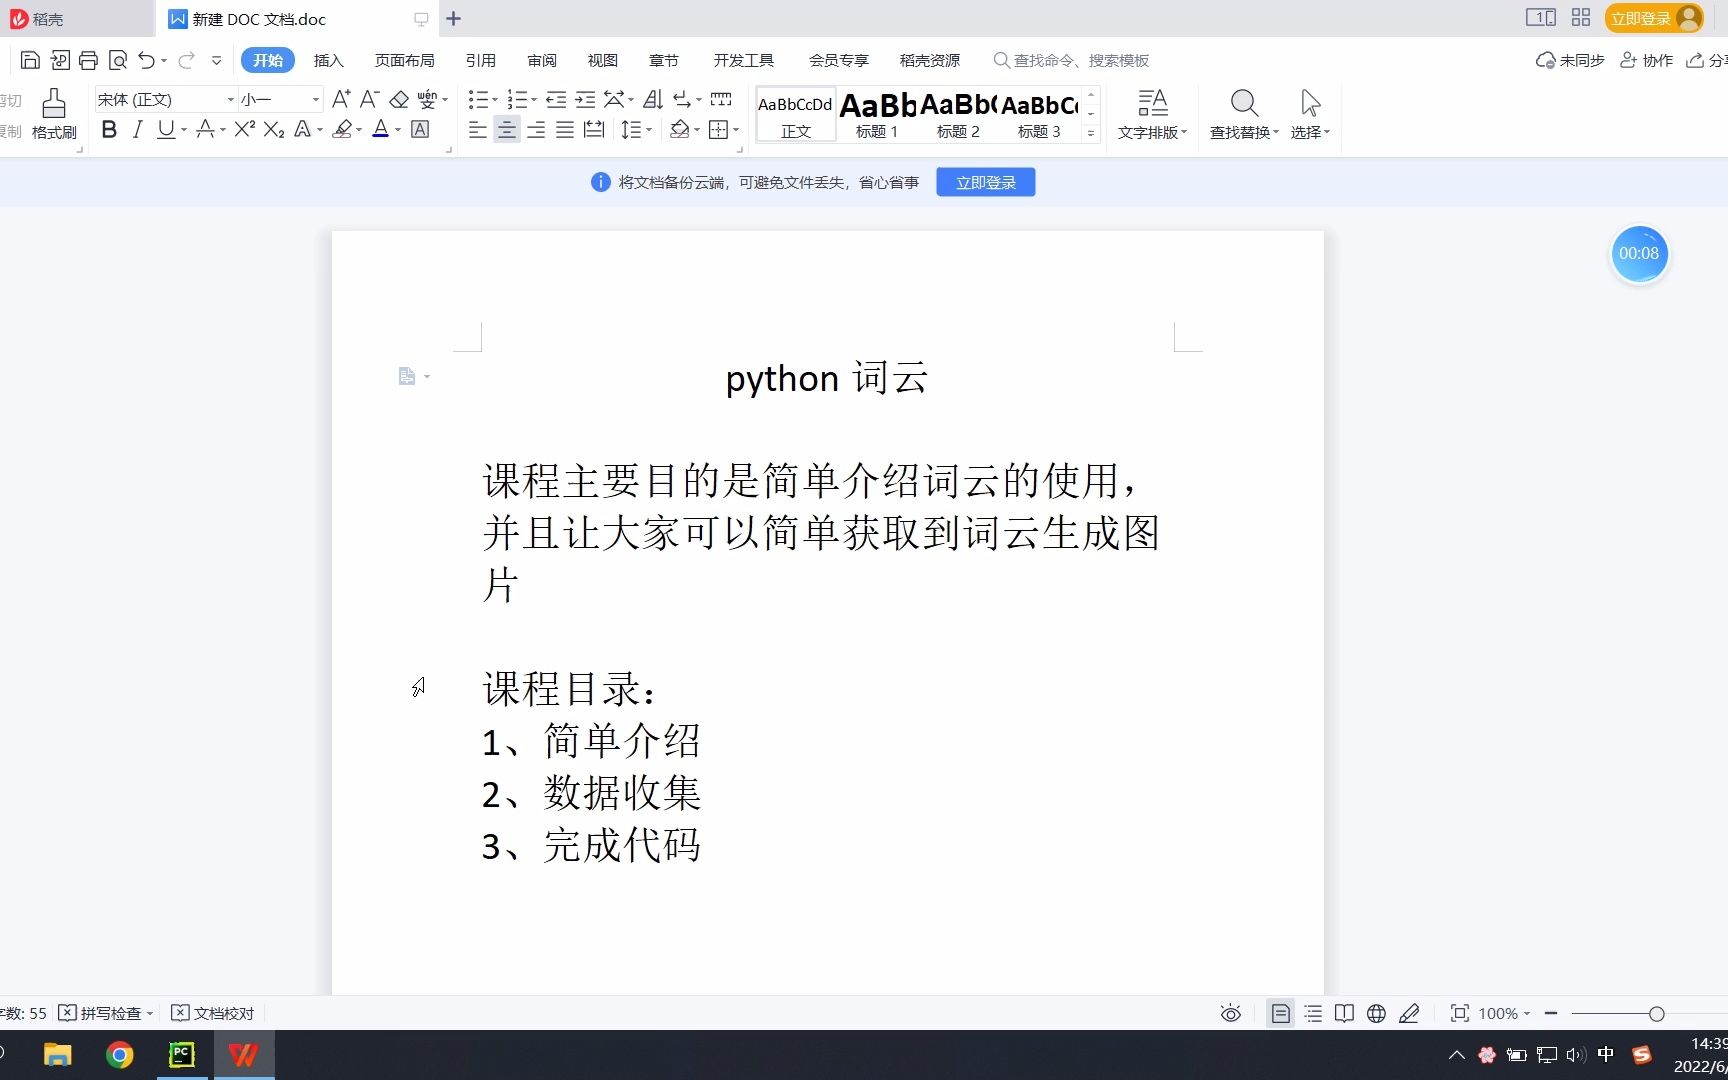Click the font color A swatch

tap(380, 129)
